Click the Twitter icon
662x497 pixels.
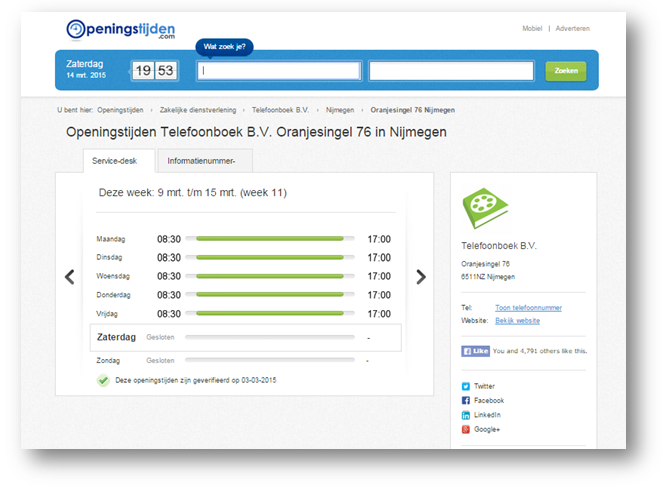(x=466, y=386)
